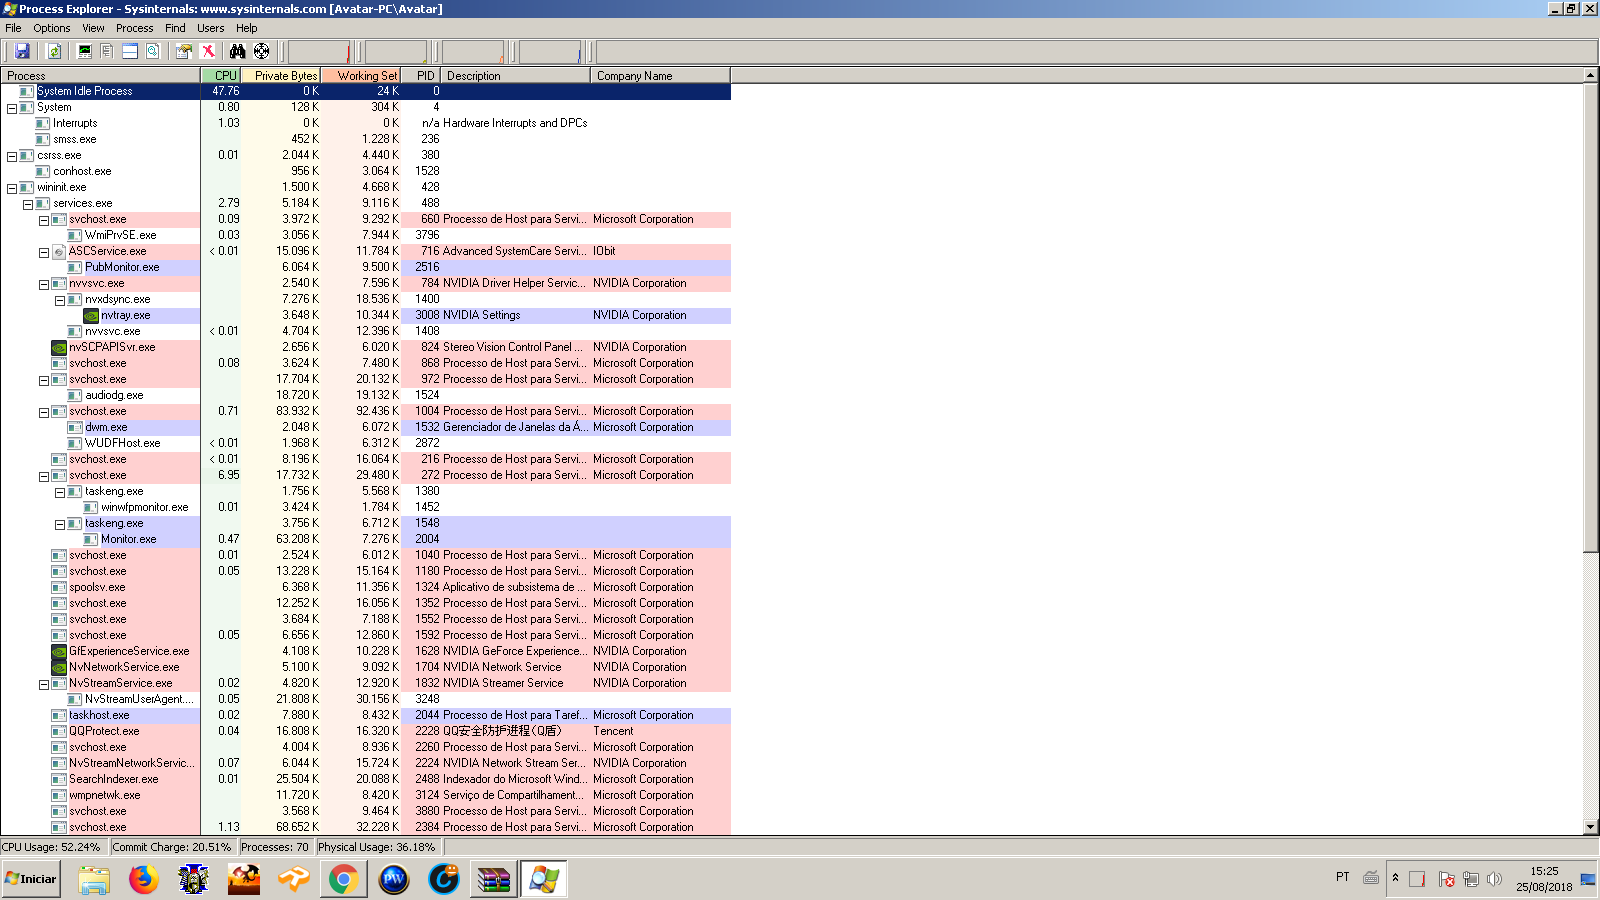Collapse the wininit.exe tree branch

[12, 188]
